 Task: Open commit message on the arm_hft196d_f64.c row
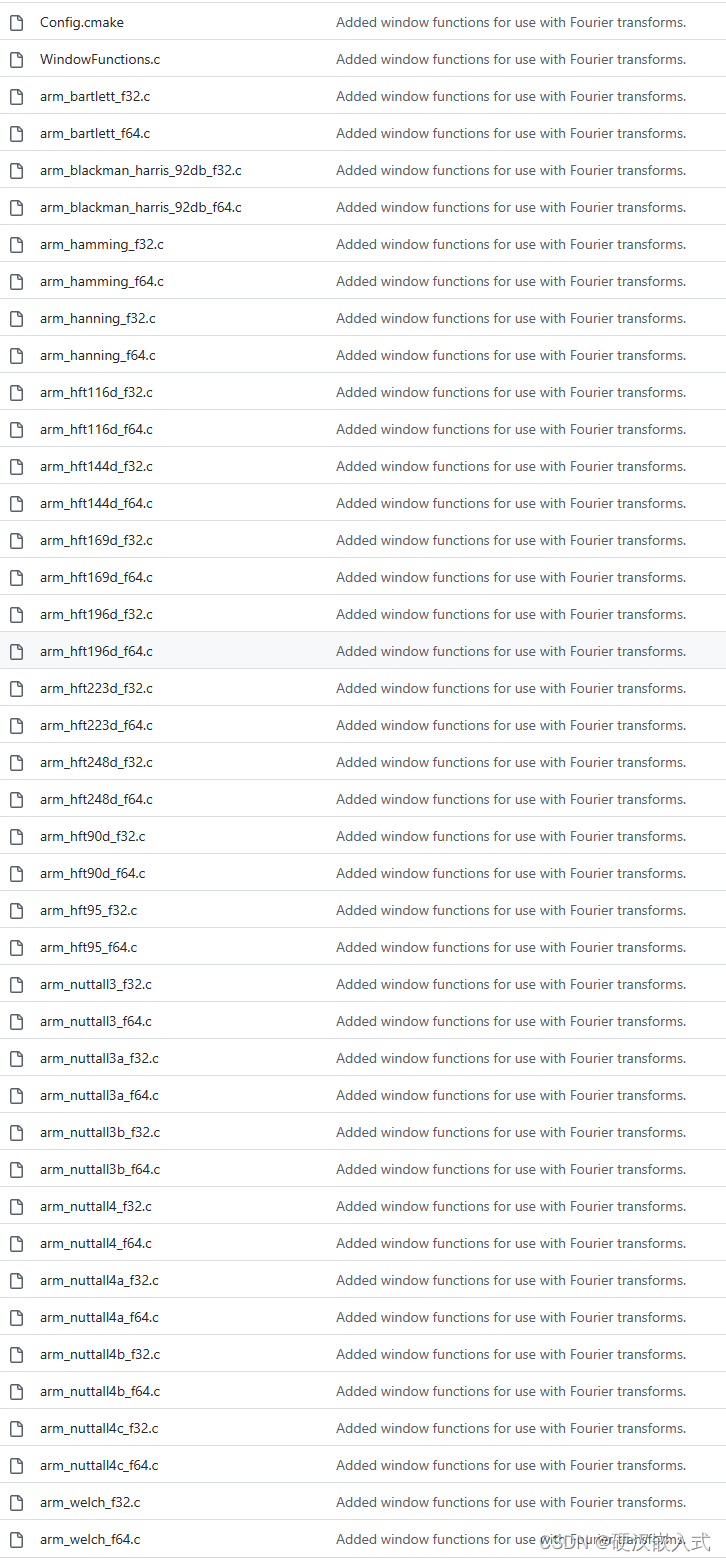pyautogui.click(x=511, y=651)
